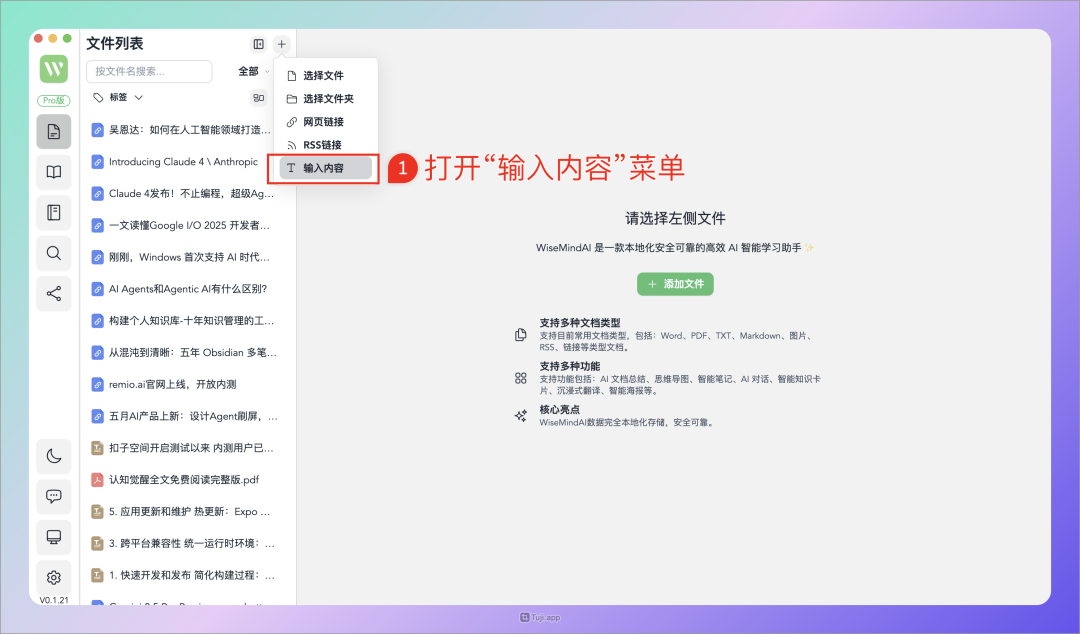Viewport: 1080px width, 634px height.
Task: Open the settings gear icon
Action: [x=54, y=577]
